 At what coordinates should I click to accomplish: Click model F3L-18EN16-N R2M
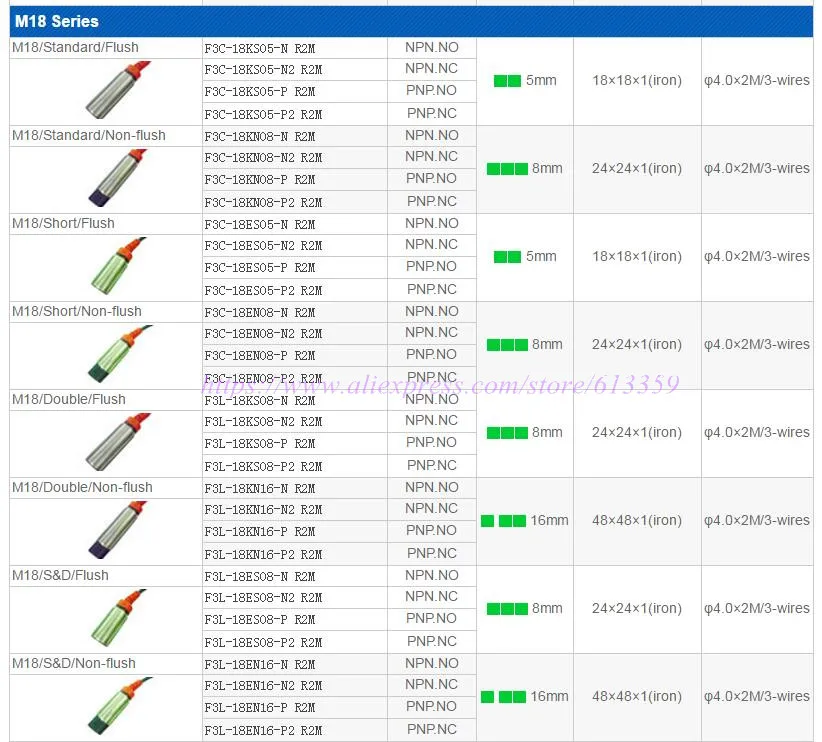click(x=260, y=665)
